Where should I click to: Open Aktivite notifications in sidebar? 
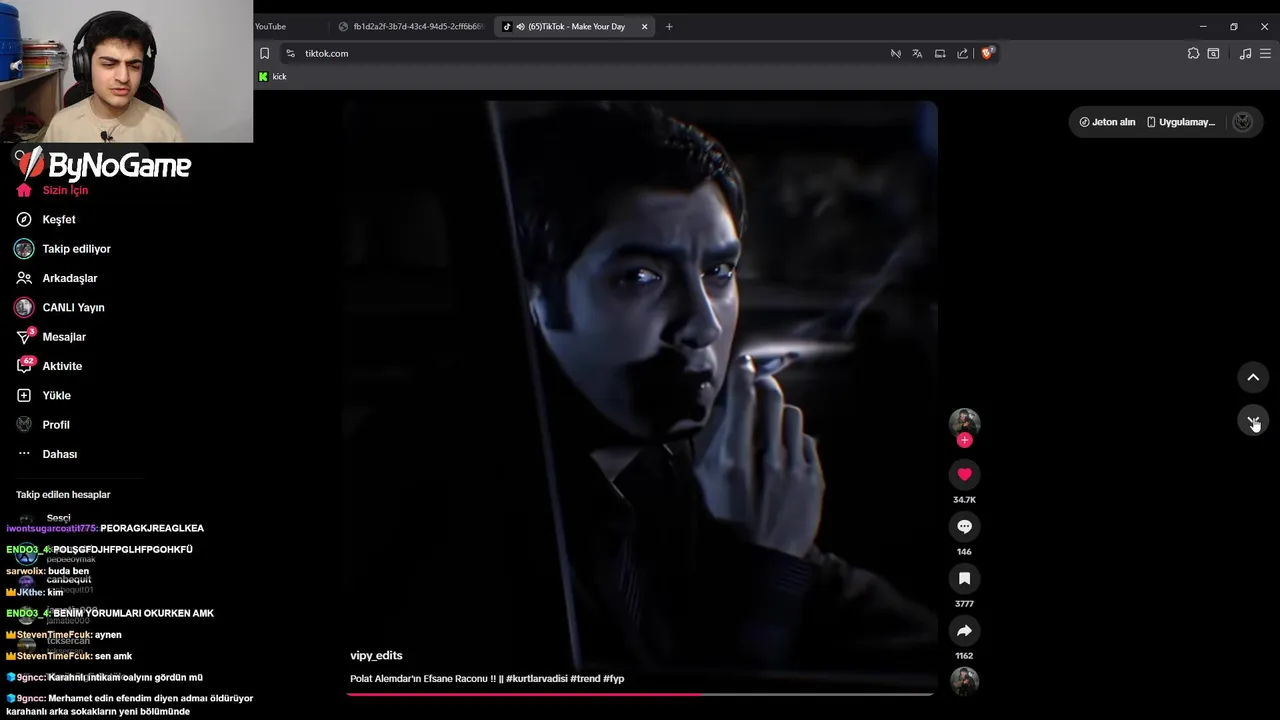pos(62,366)
